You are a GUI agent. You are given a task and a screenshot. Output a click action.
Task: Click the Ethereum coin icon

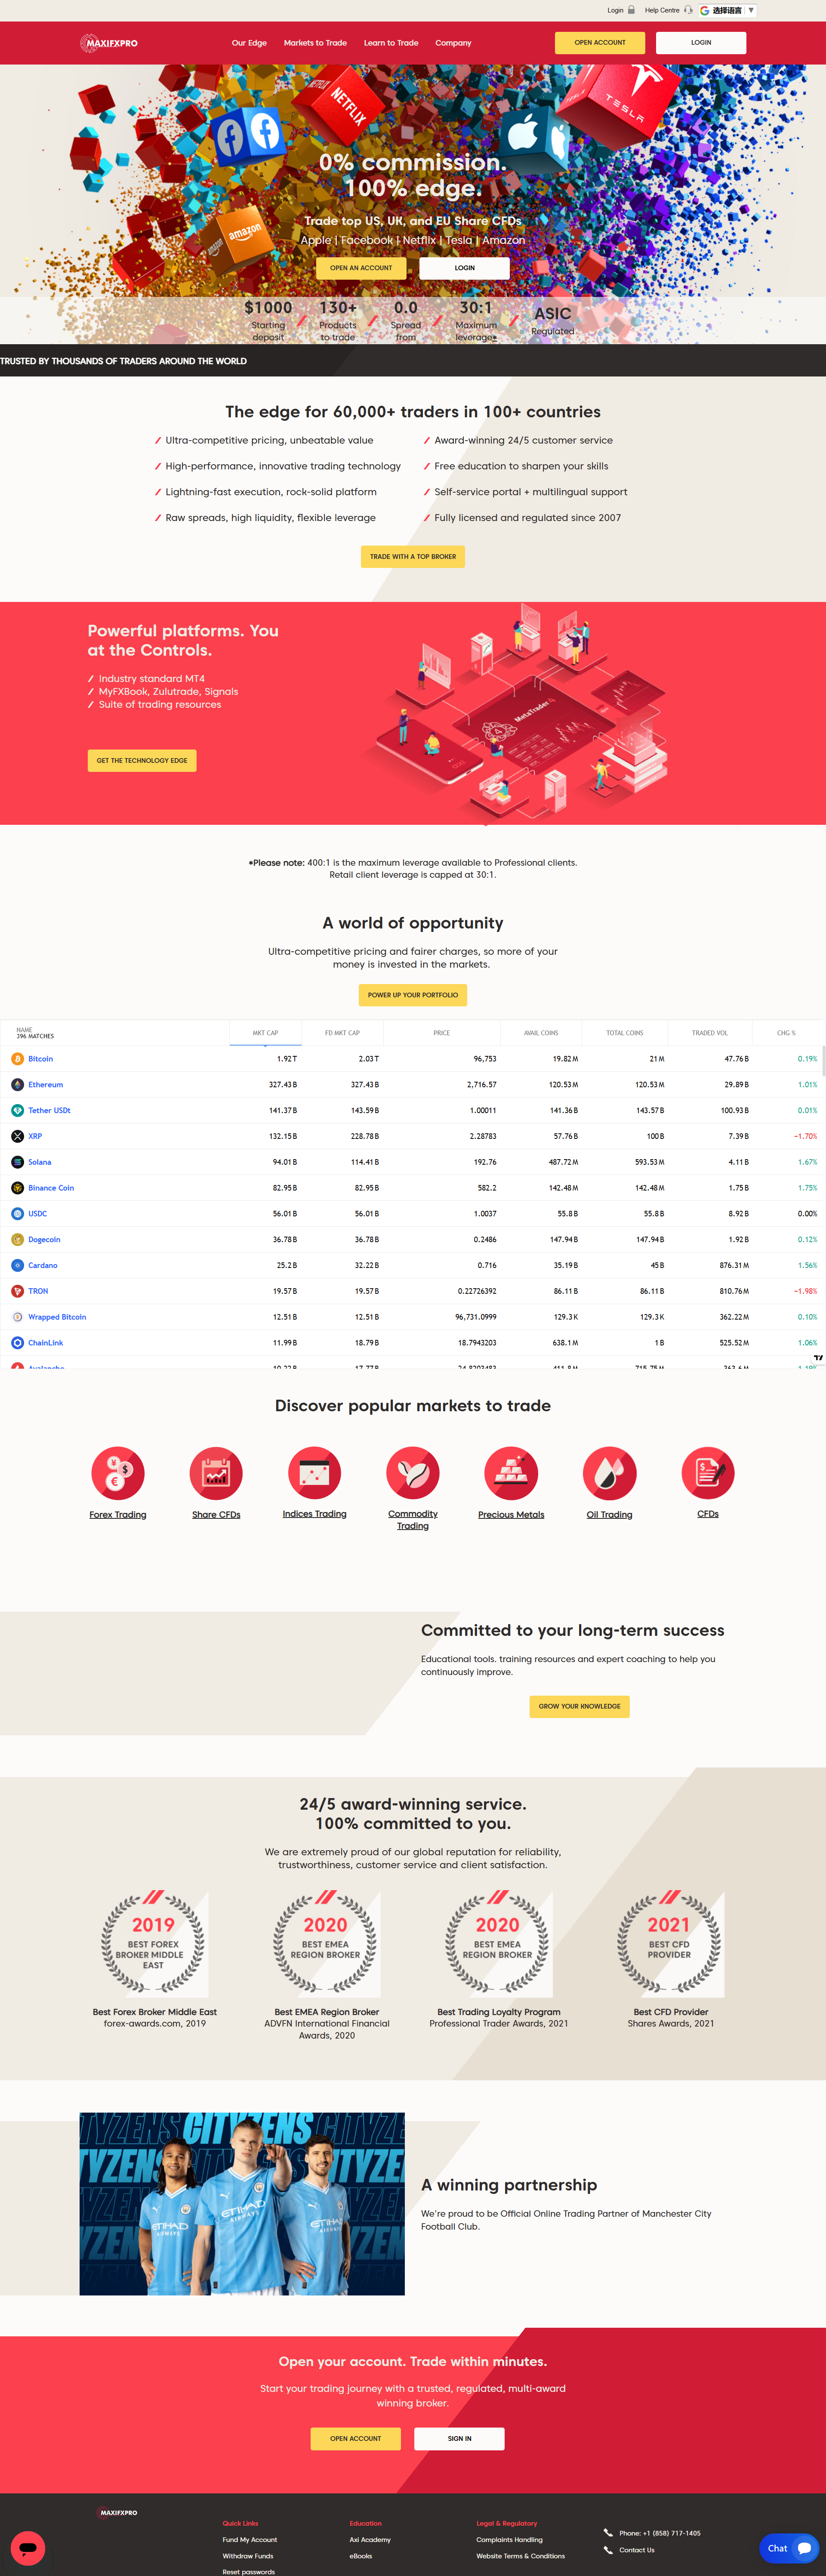pos(17,1085)
